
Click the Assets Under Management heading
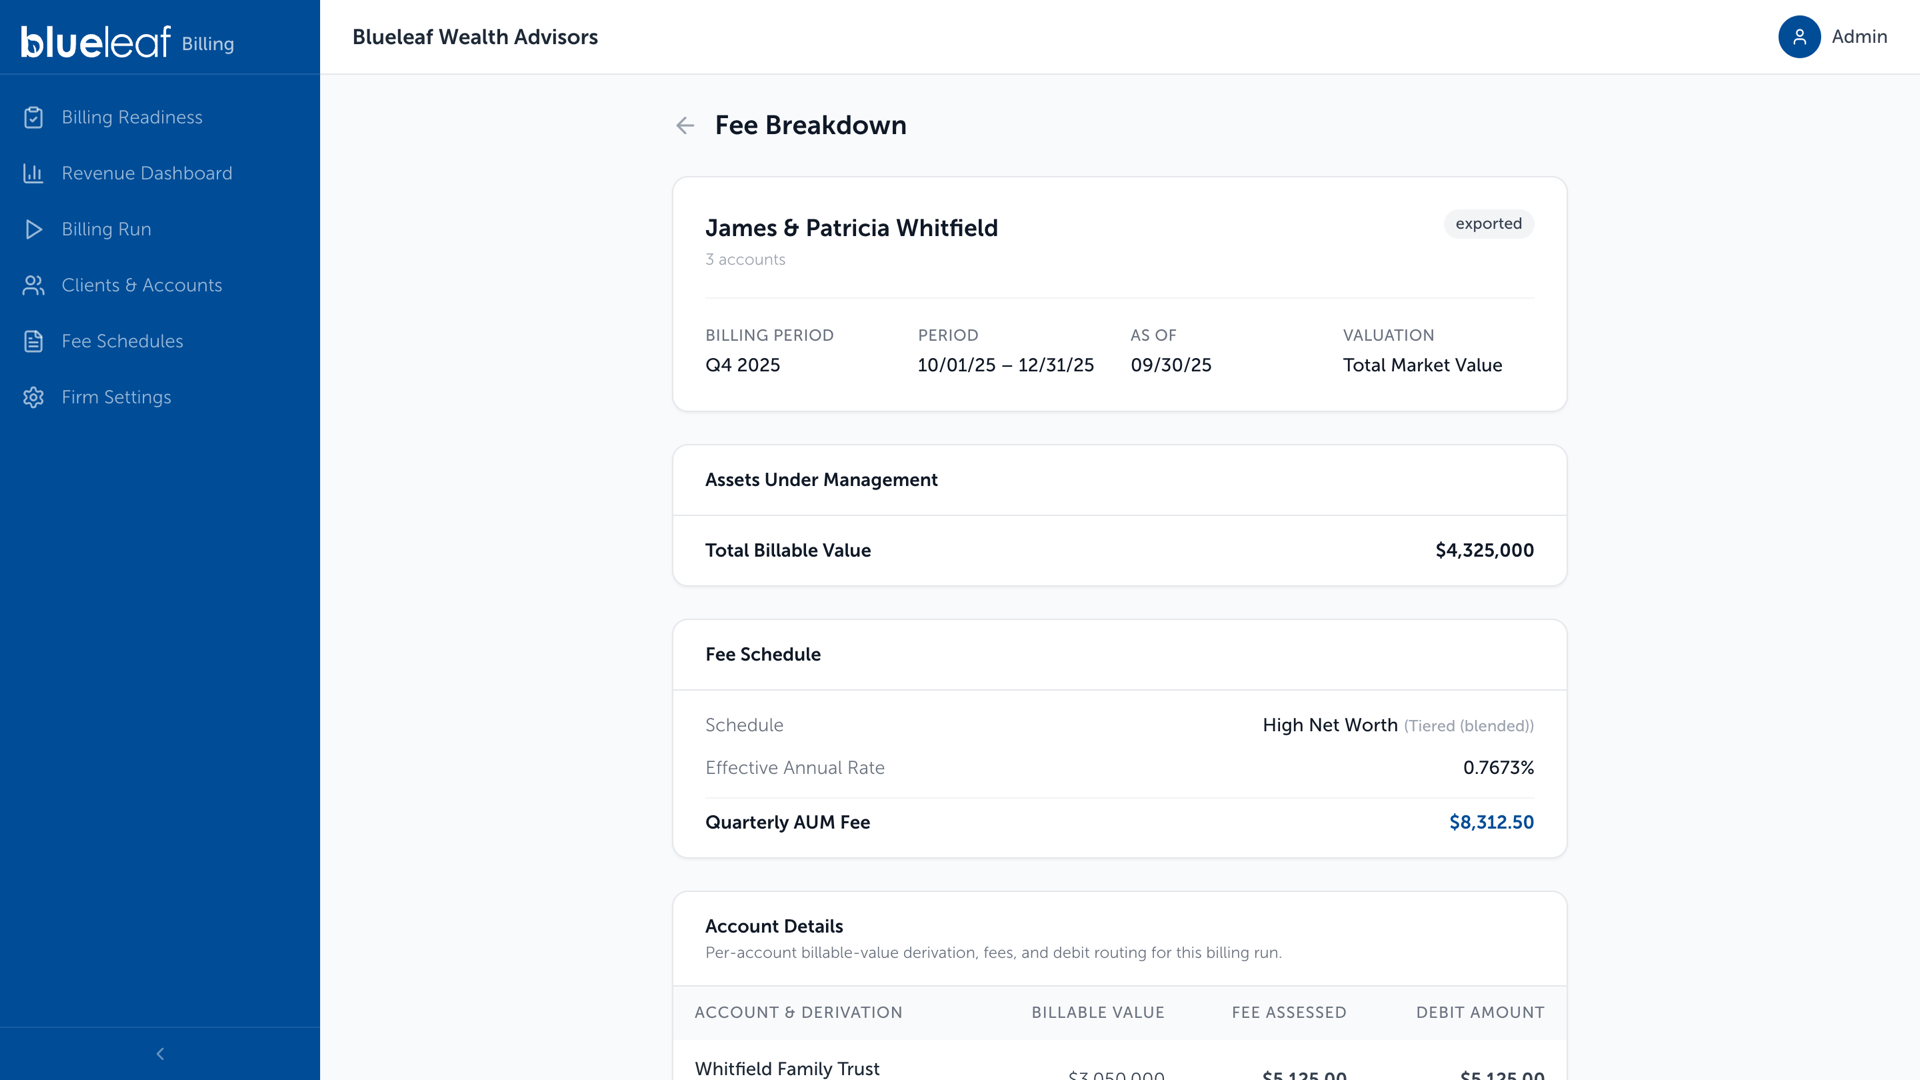(821, 480)
